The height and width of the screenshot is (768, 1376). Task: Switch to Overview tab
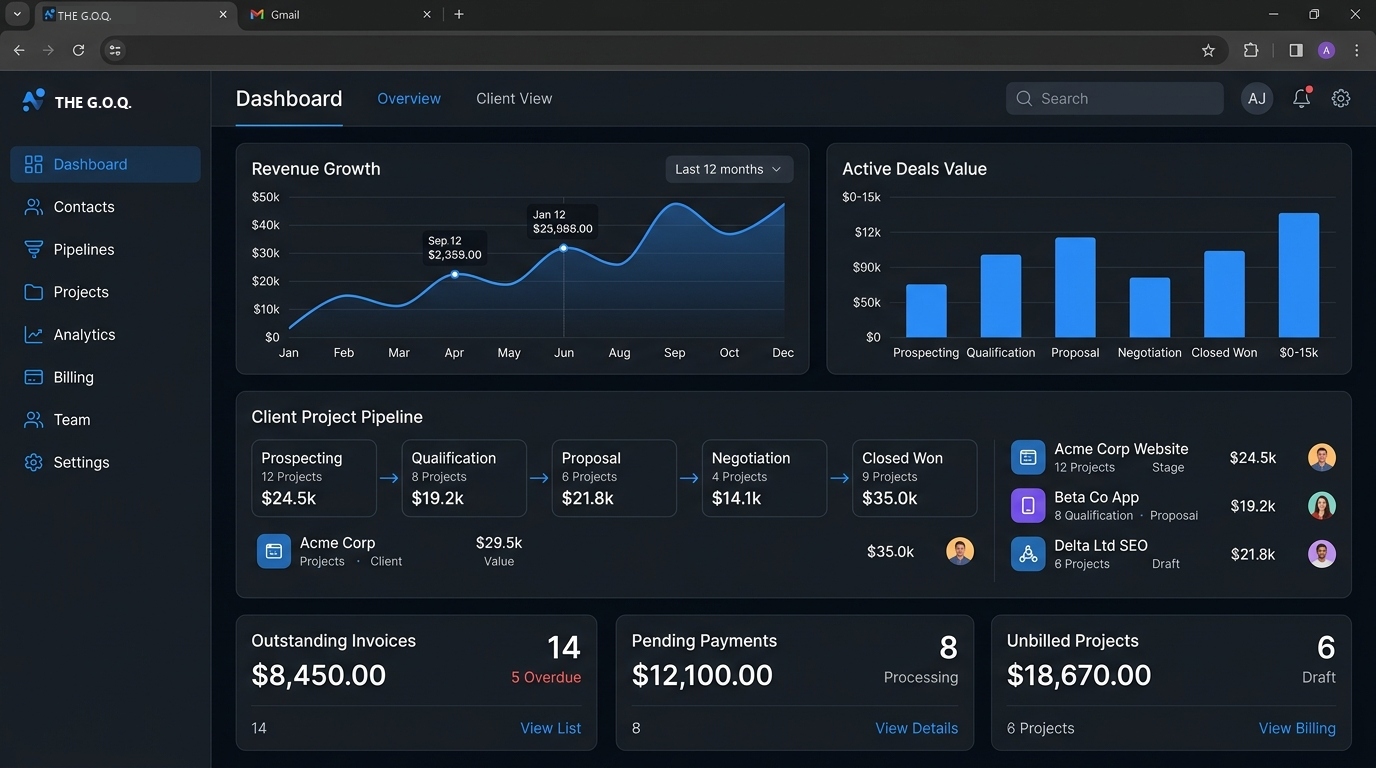pos(409,98)
